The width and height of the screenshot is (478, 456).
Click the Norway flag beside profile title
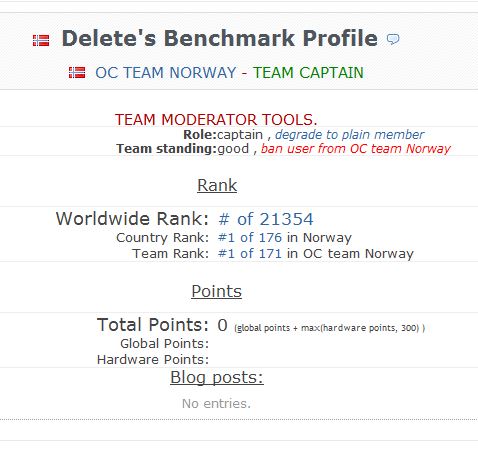tap(41, 40)
